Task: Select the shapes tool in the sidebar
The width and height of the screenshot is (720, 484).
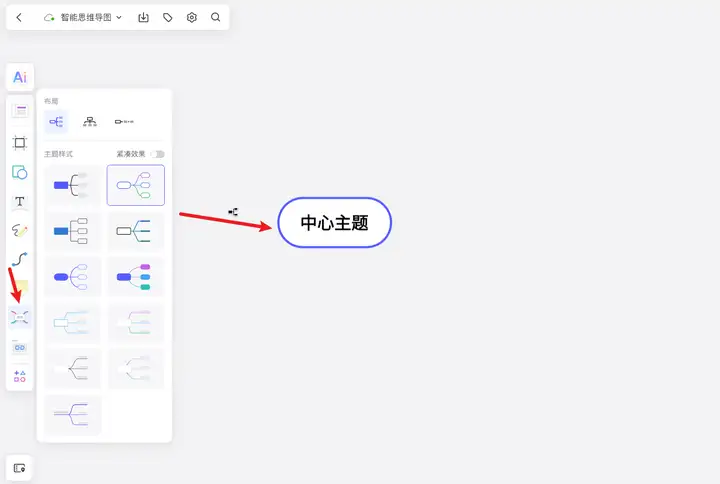Action: tap(20, 172)
